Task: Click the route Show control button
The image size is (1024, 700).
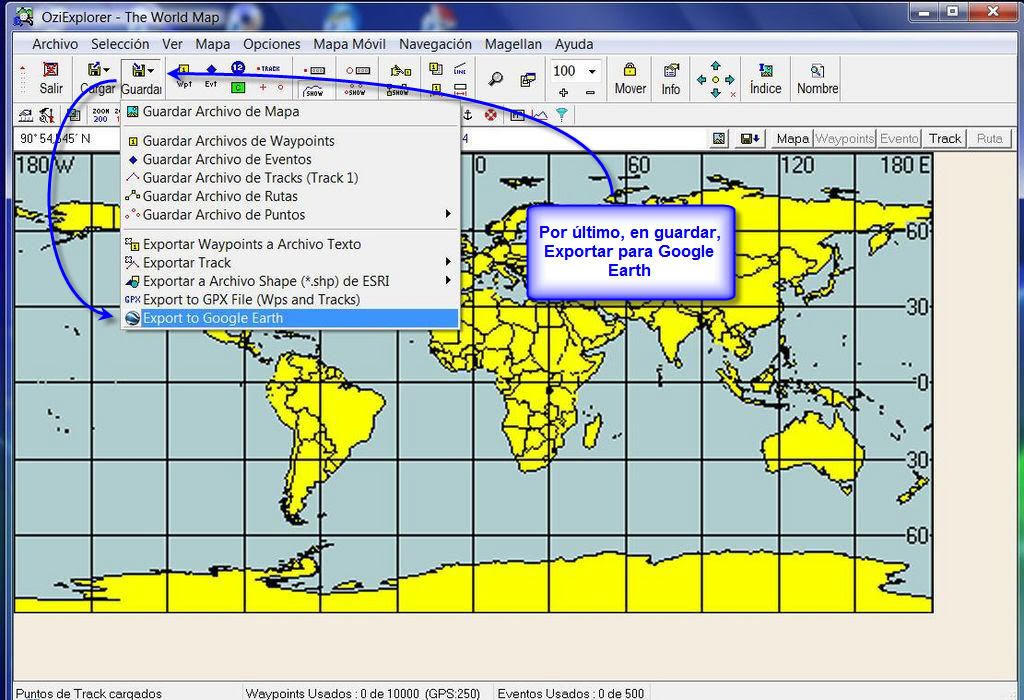Action: pos(357,91)
